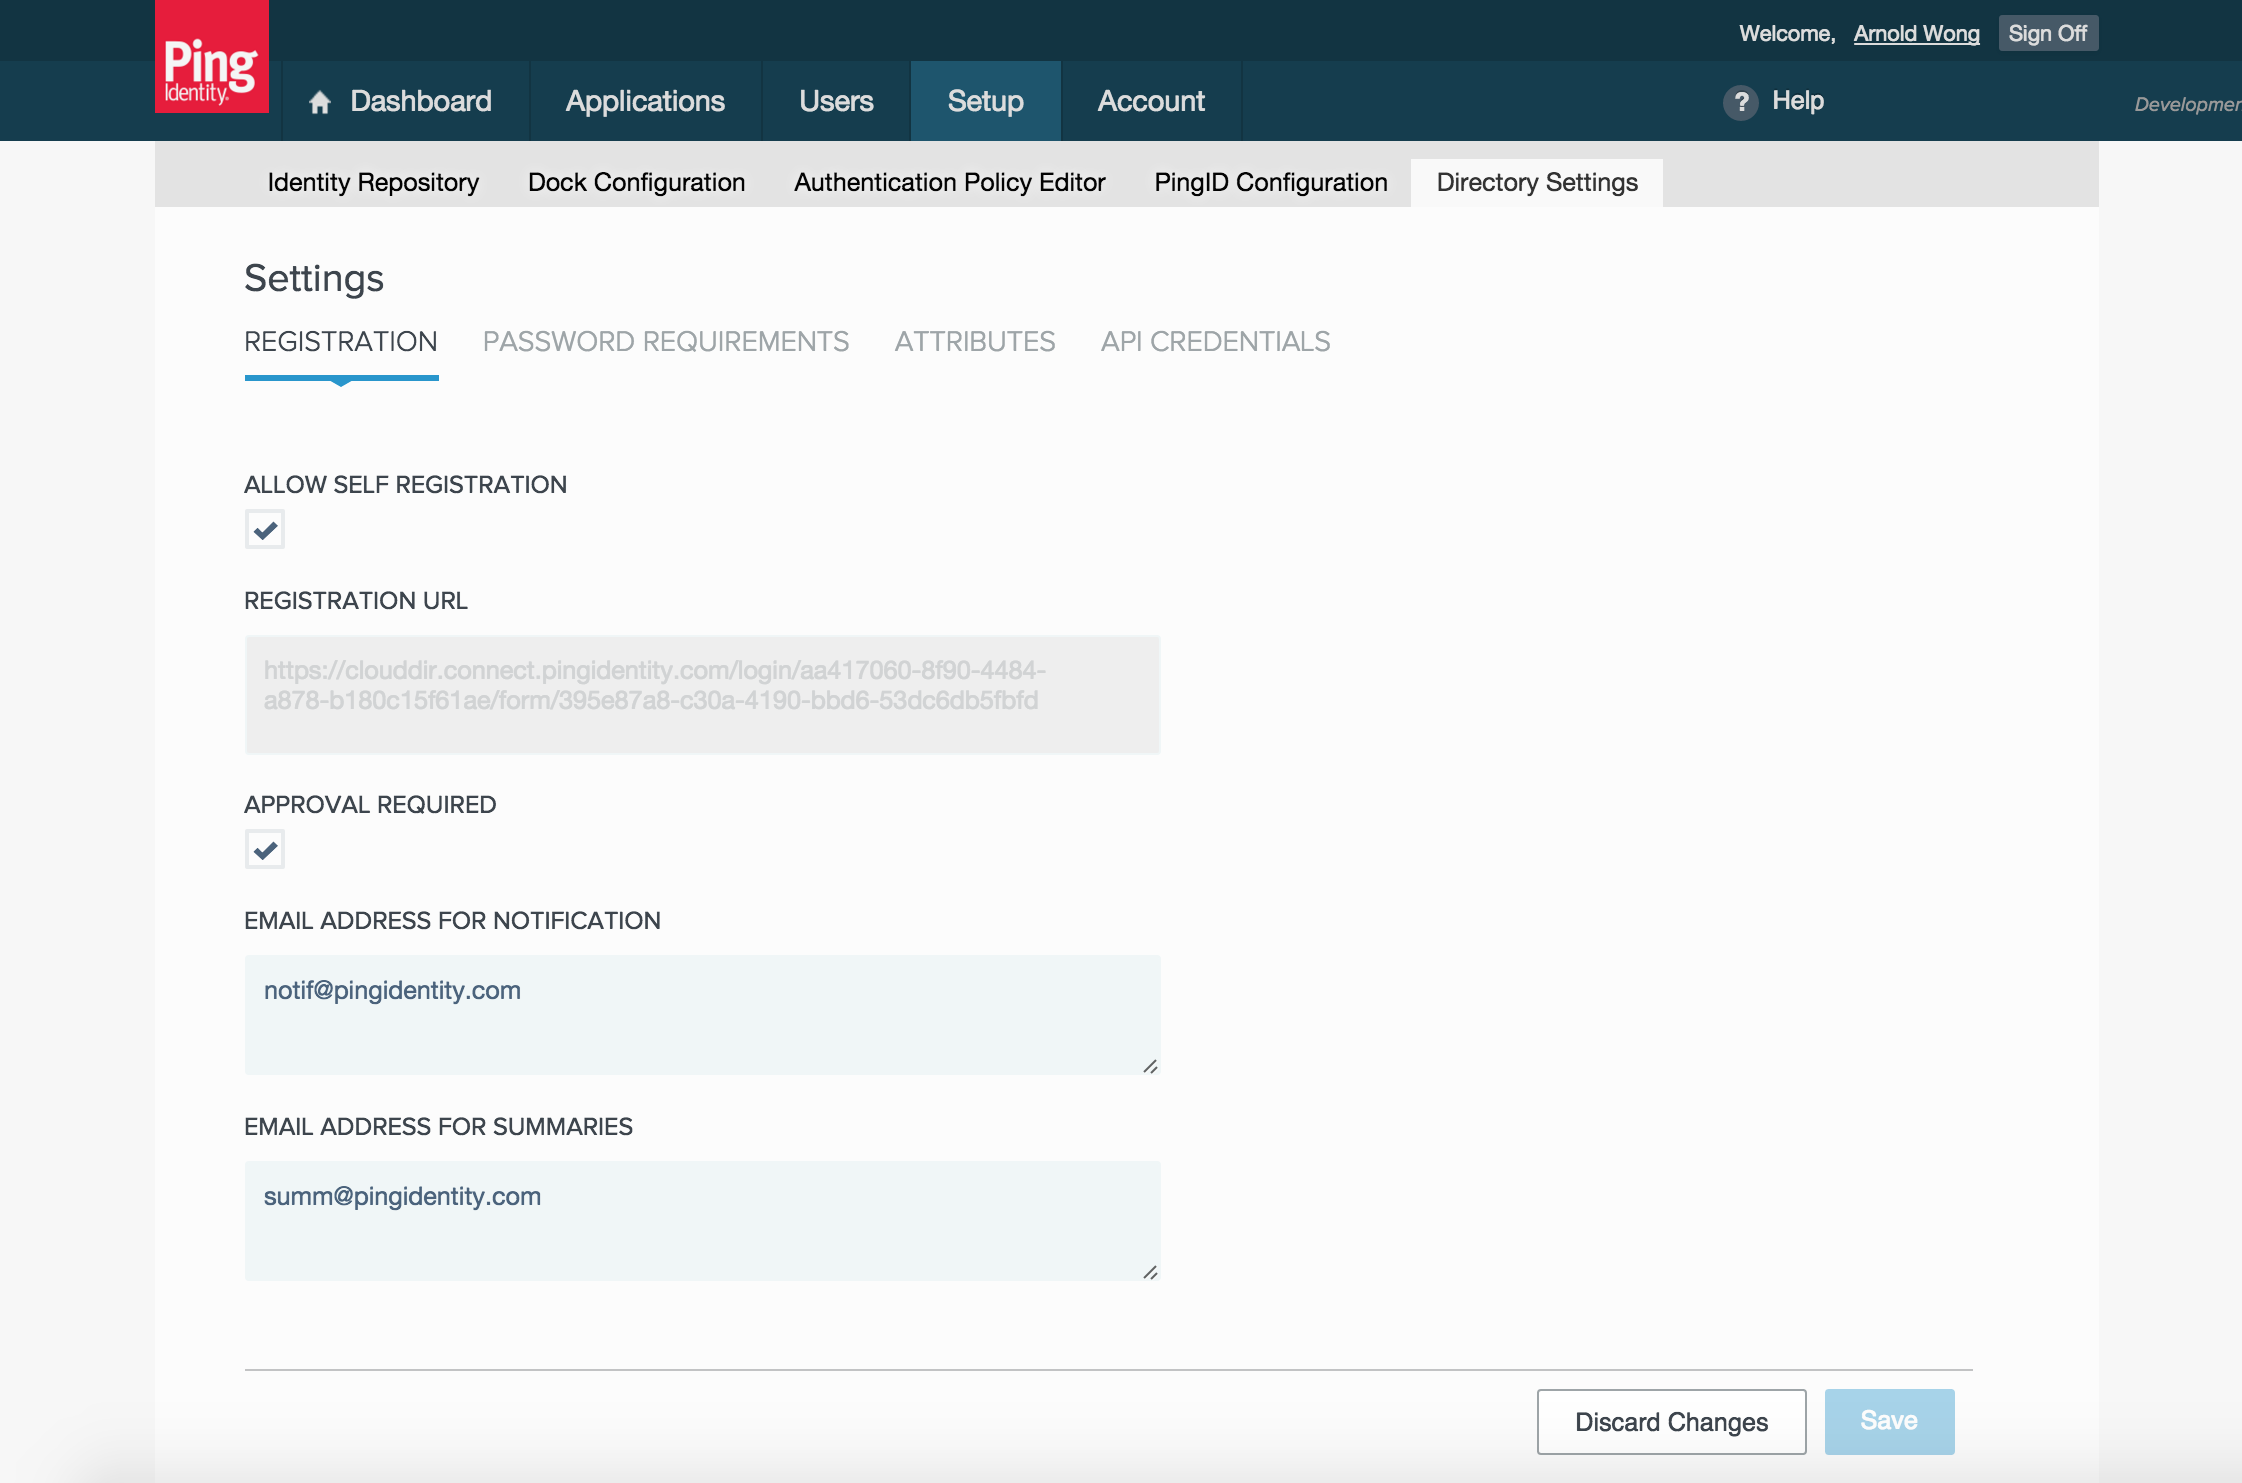The height and width of the screenshot is (1483, 2242).
Task: Open the Applications menu
Action: pos(645,101)
